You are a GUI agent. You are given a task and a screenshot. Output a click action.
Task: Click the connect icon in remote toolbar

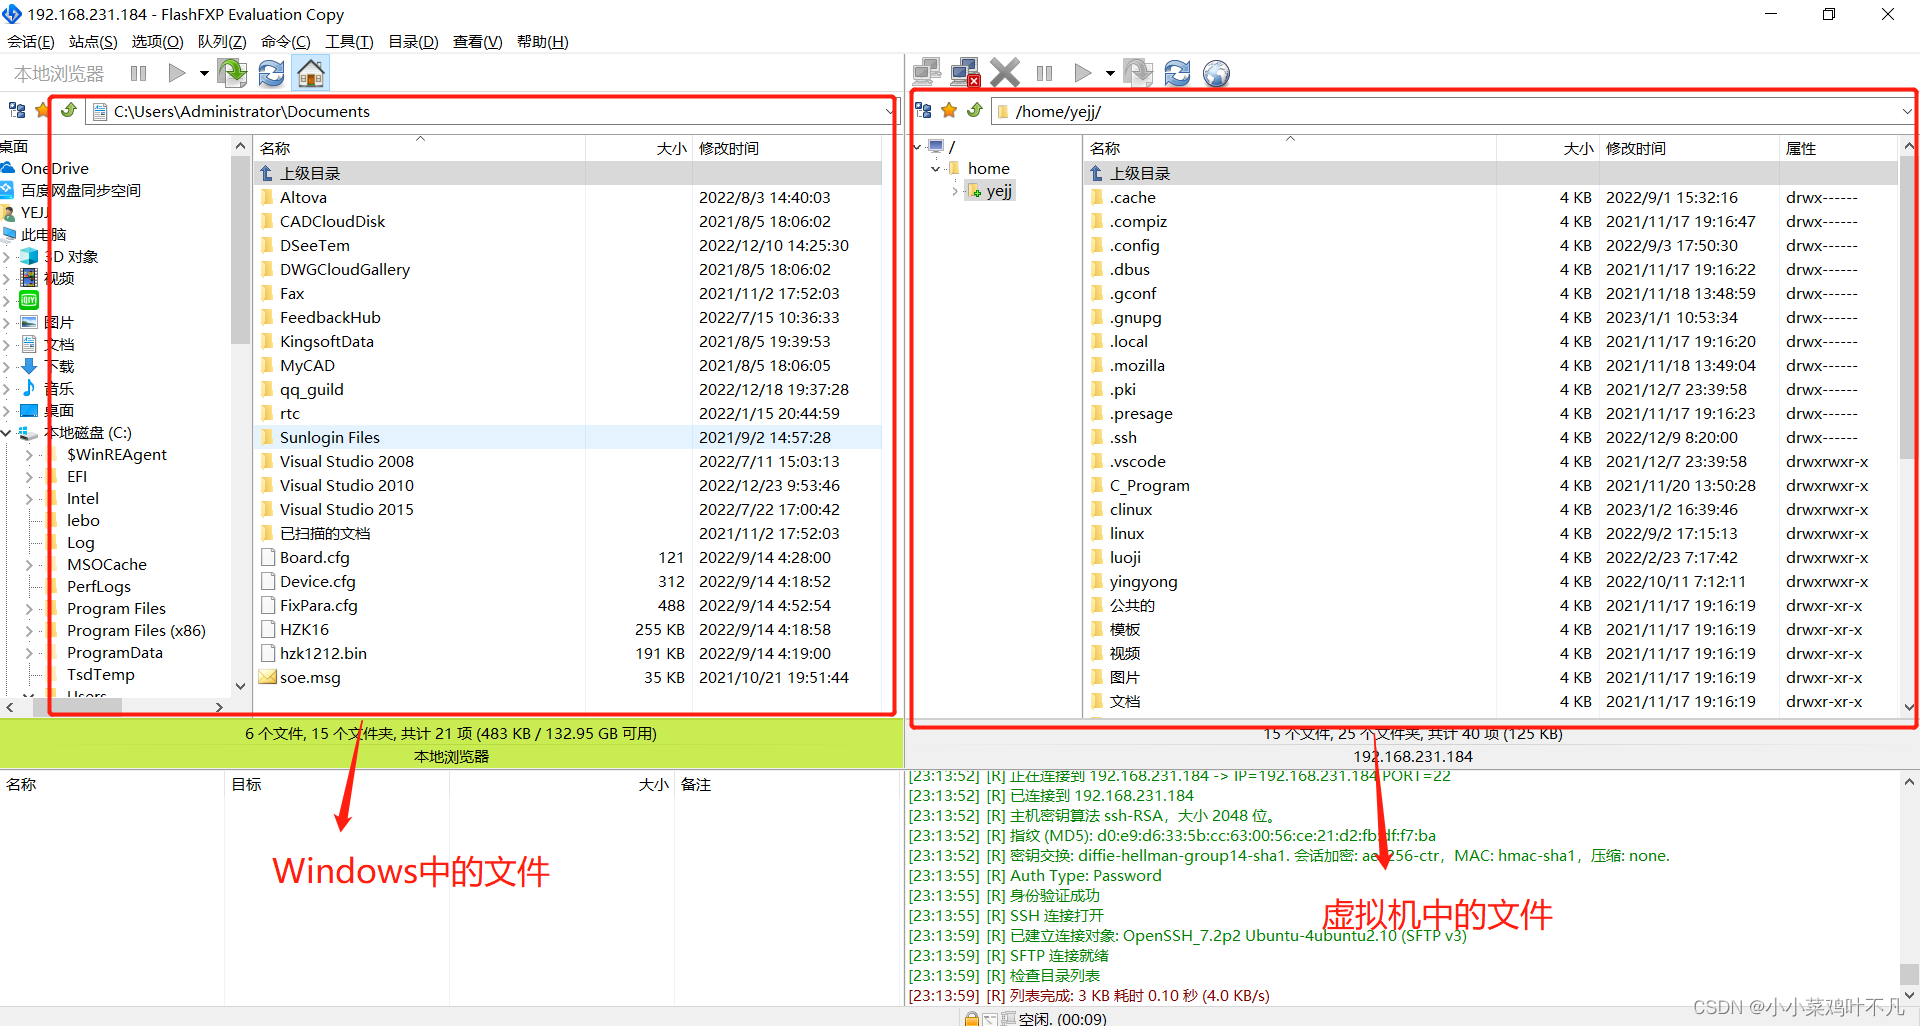click(x=927, y=73)
